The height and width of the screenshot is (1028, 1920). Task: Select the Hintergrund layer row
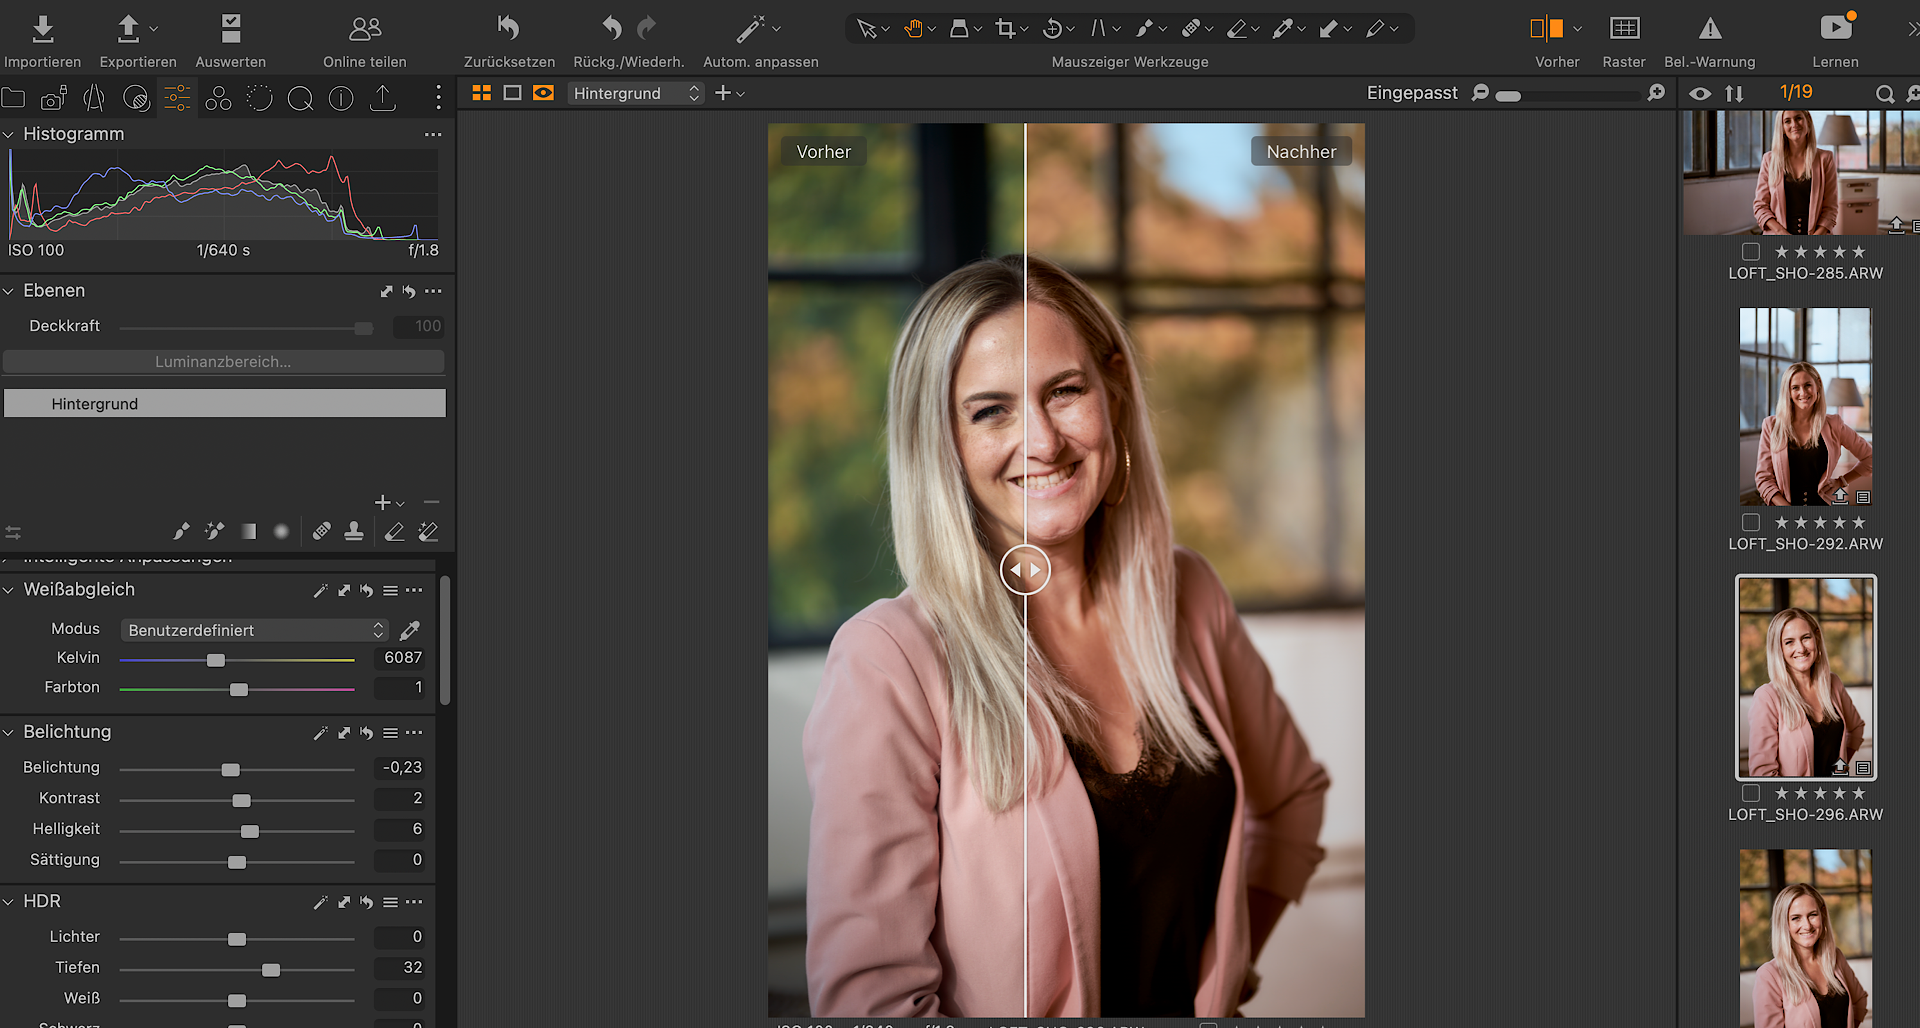[224, 404]
